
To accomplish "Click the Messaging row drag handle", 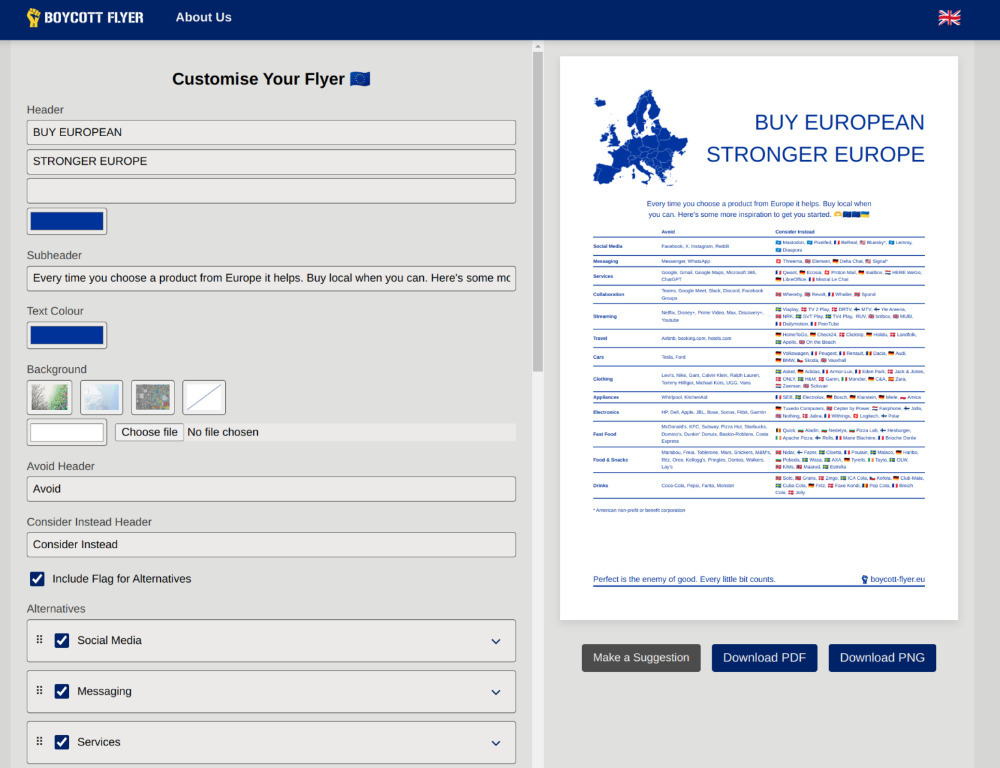I will tap(40, 690).
